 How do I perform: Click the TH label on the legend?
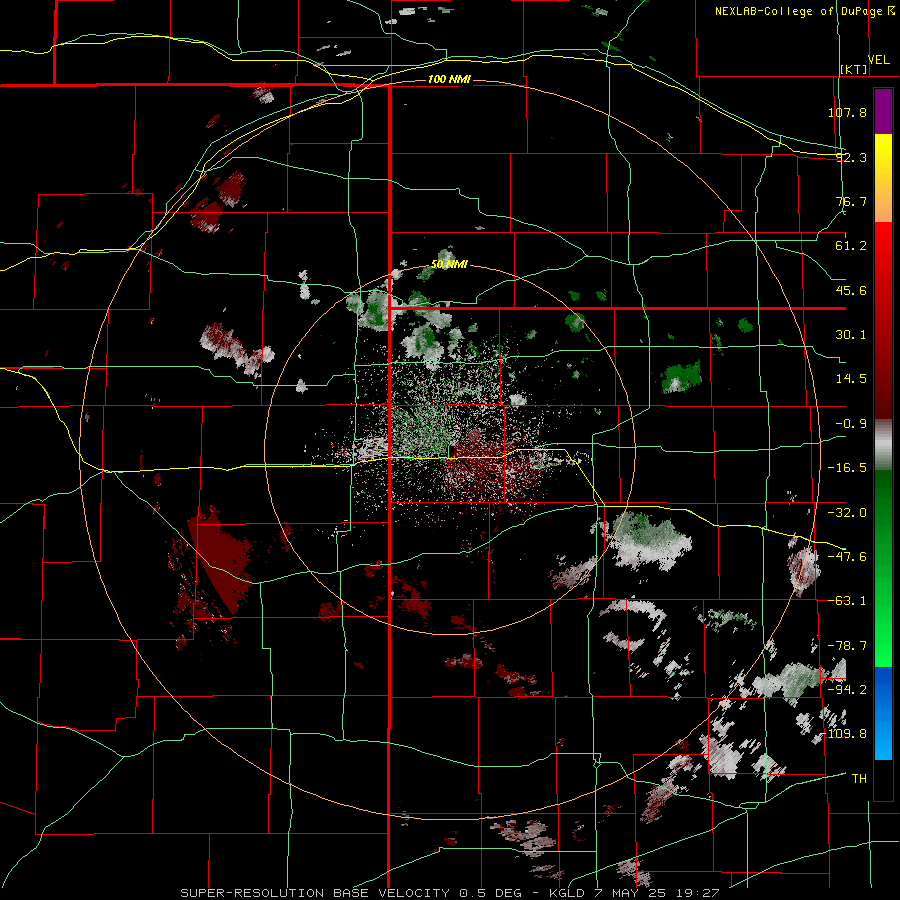click(x=859, y=778)
